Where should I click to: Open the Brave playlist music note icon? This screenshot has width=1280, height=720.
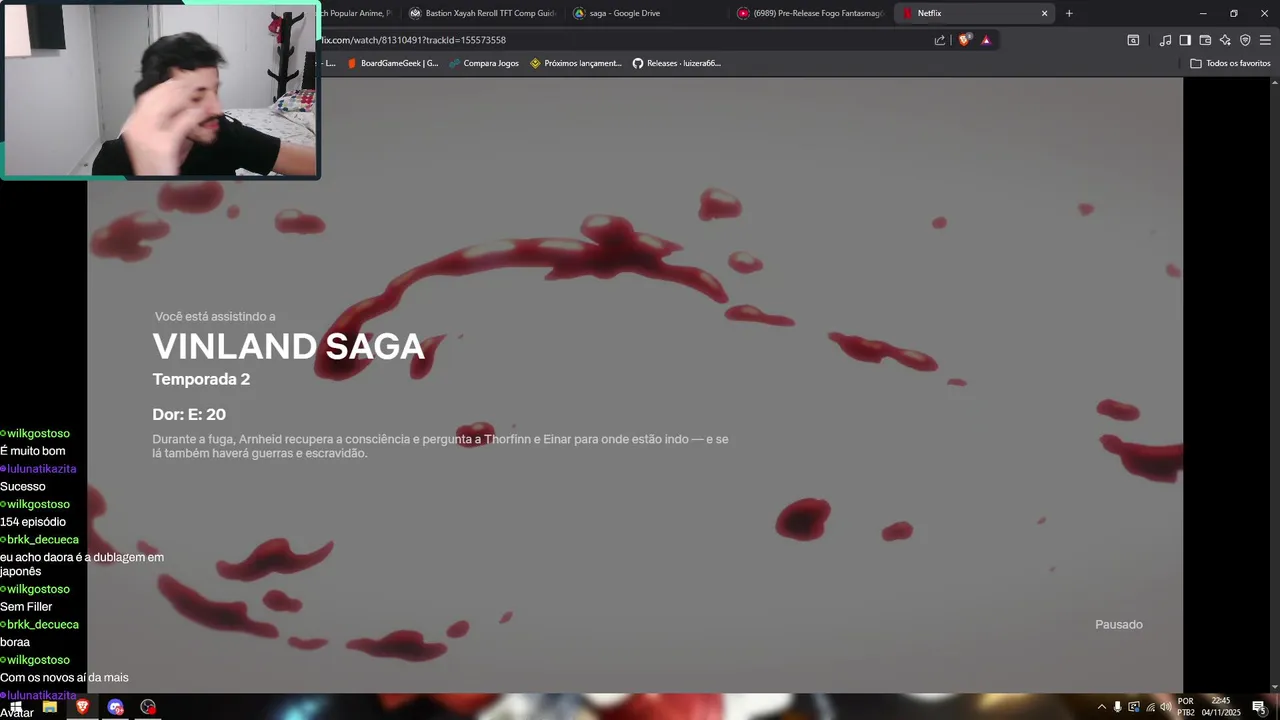[1165, 40]
